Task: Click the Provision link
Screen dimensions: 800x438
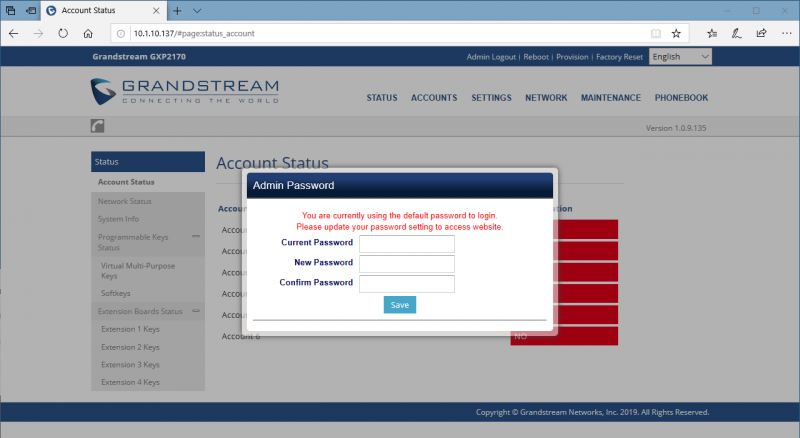Action: coord(572,57)
